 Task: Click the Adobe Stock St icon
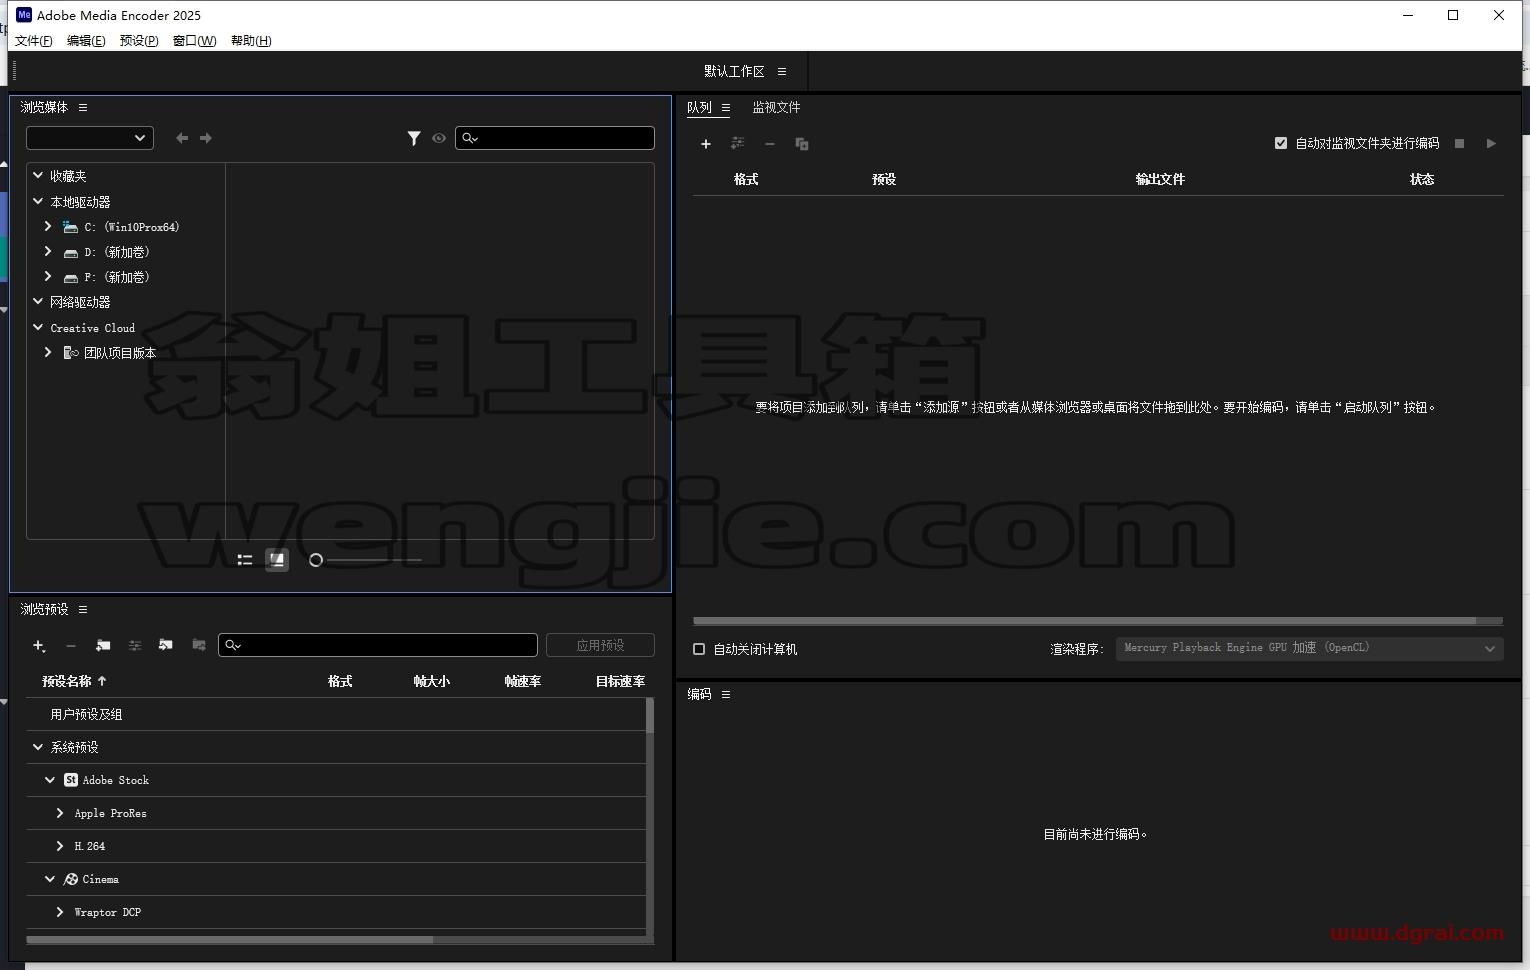tap(71, 780)
